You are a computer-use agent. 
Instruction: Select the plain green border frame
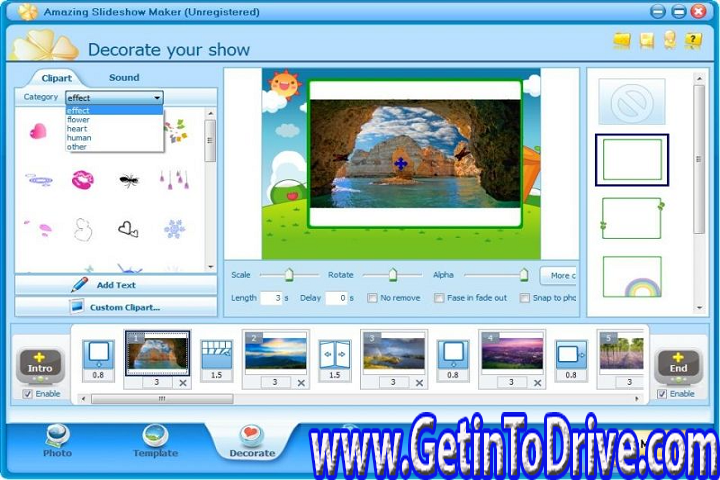point(632,160)
